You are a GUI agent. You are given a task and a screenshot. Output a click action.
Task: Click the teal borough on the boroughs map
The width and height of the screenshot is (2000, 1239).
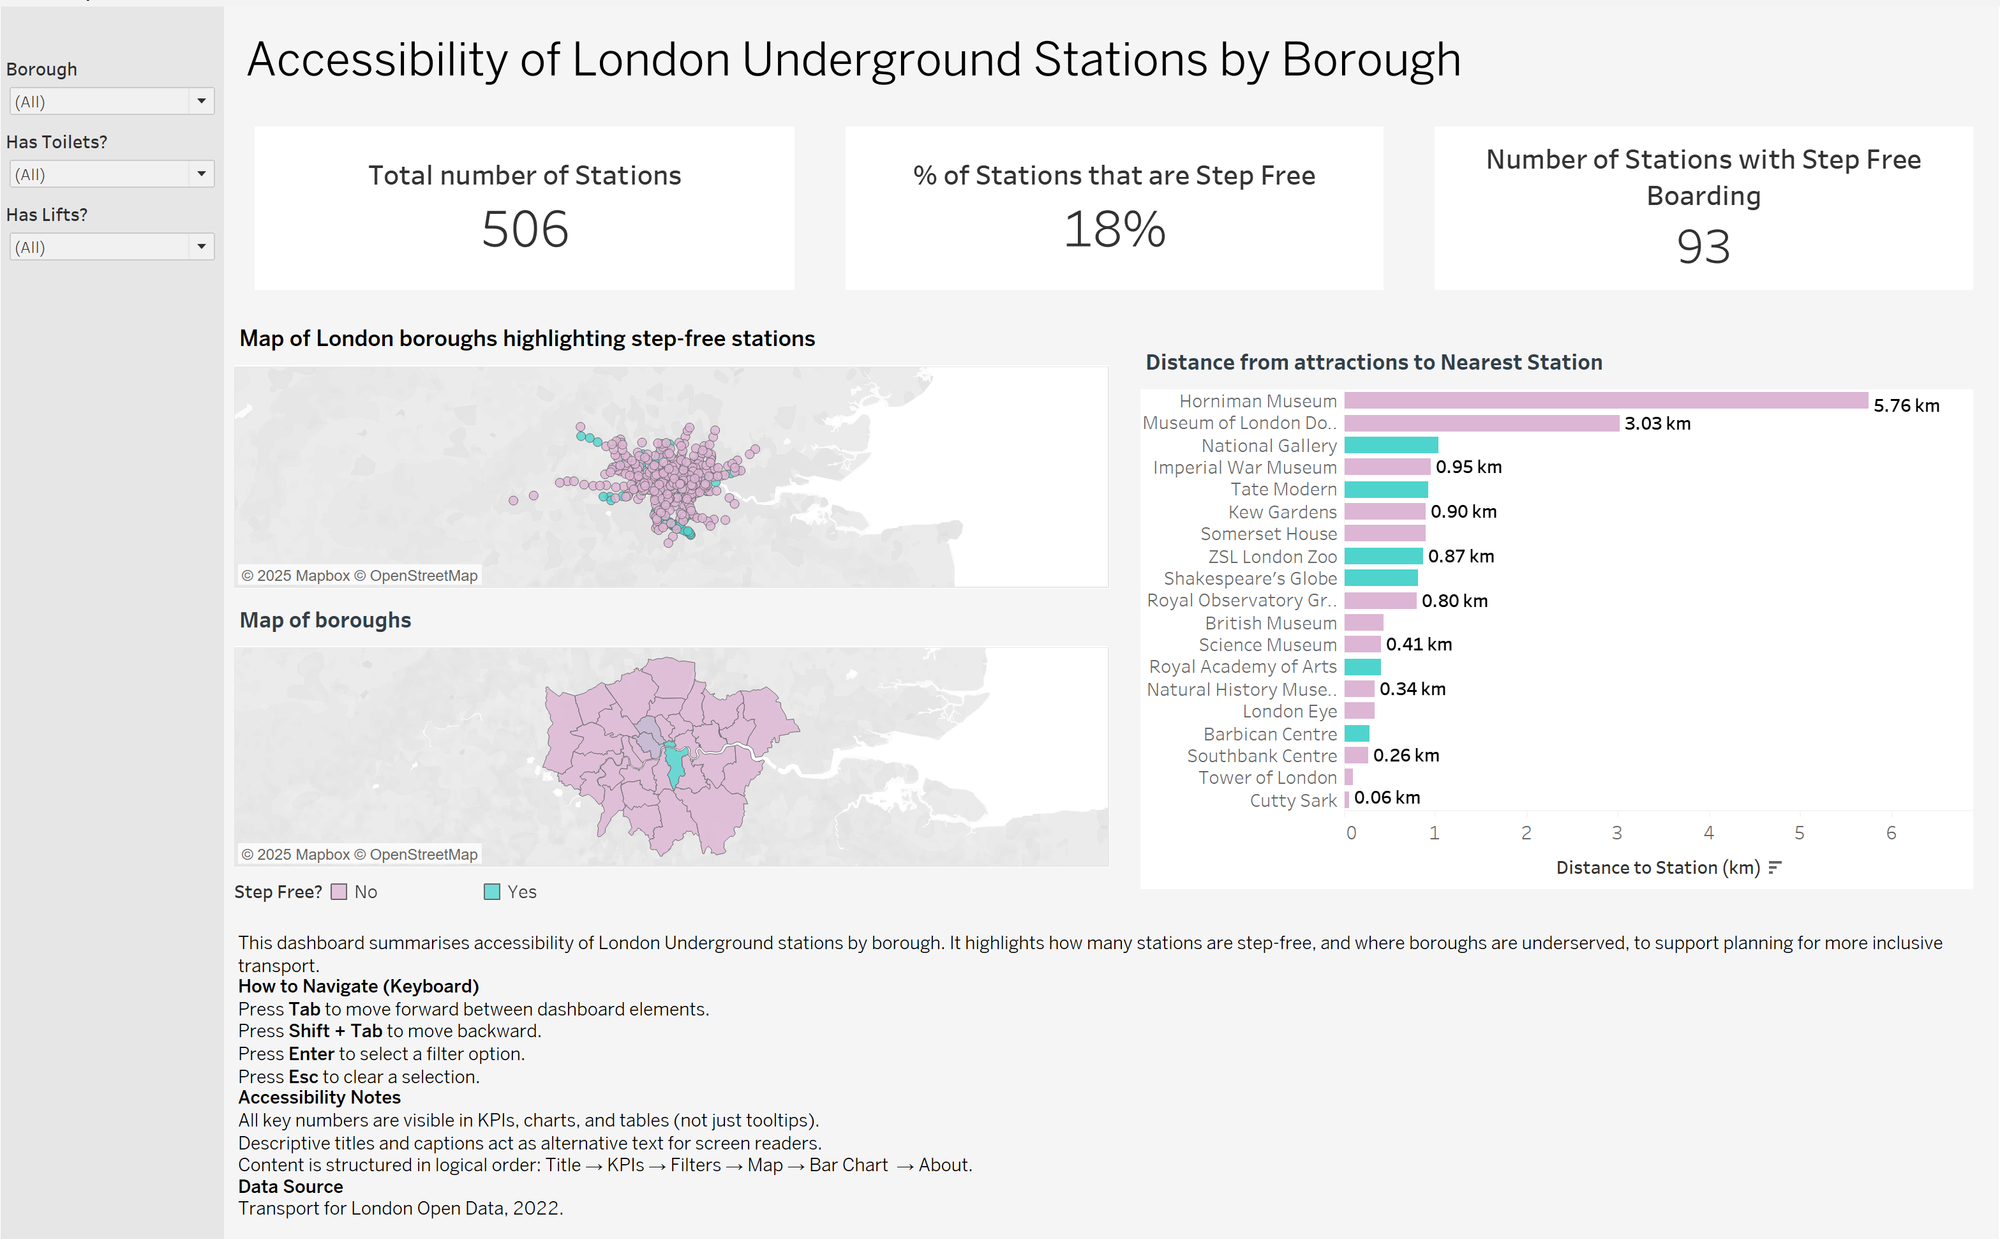point(677,765)
